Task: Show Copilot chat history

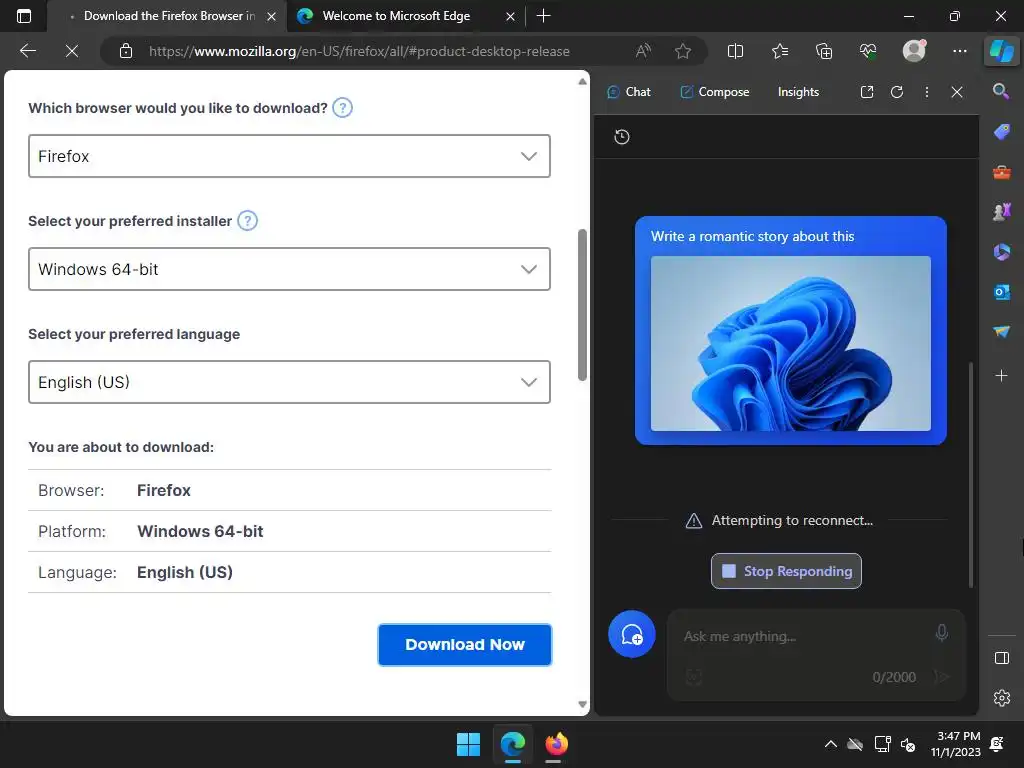Action: [622, 136]
